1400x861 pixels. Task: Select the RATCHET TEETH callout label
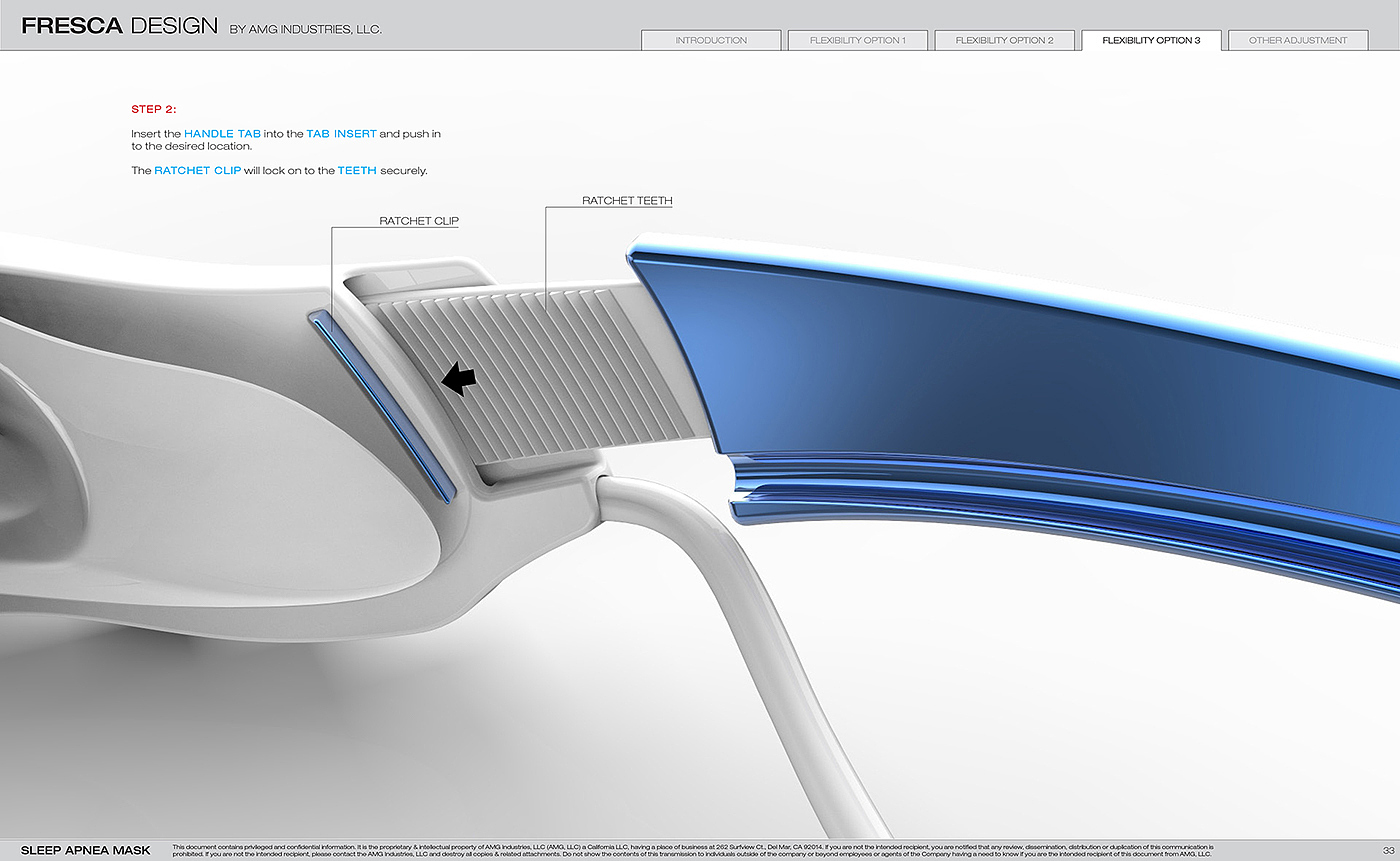tap(627, 201)
